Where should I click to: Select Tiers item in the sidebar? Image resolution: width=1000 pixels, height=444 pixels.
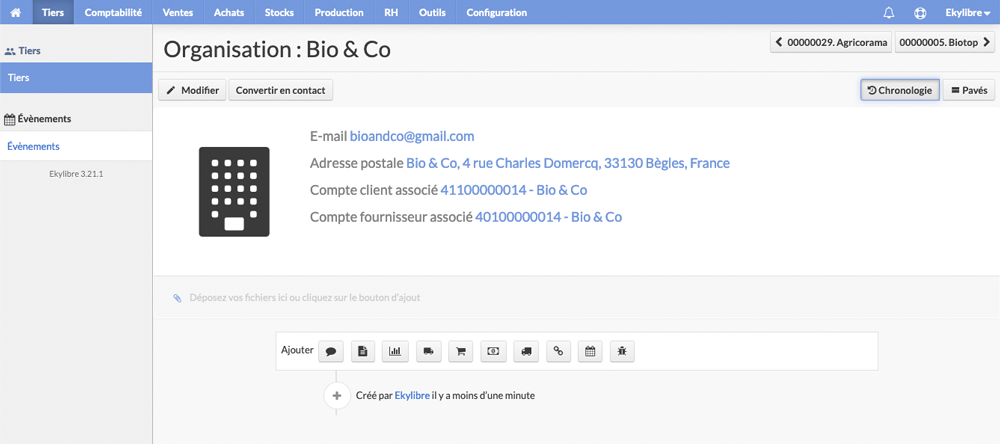coord(76,78)
